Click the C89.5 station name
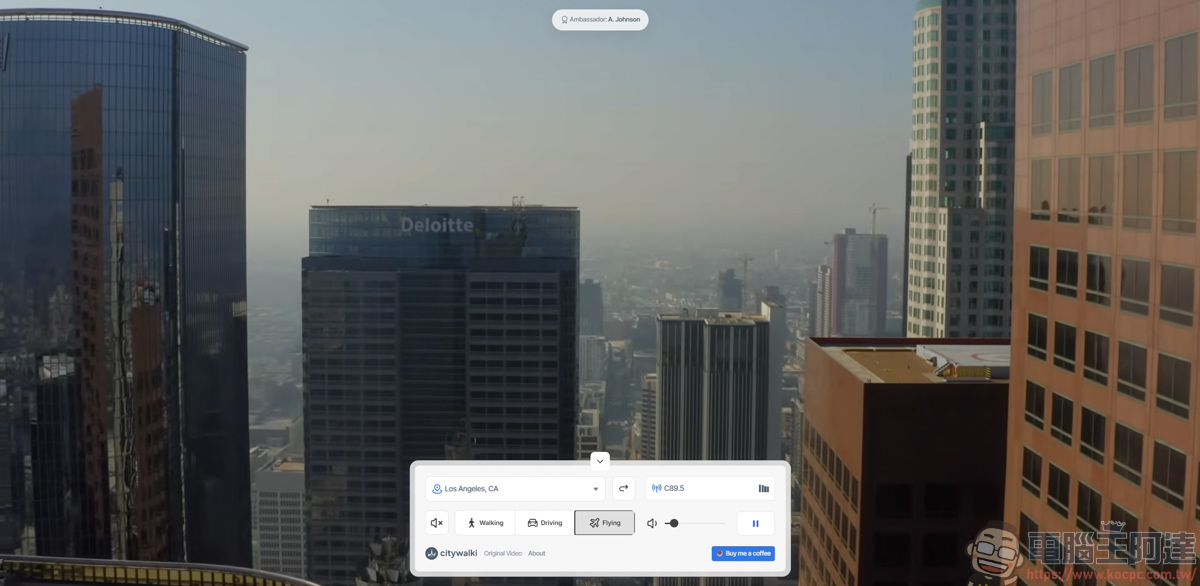Viewport: 1200px width, 586px height. (x=674, y=489)
